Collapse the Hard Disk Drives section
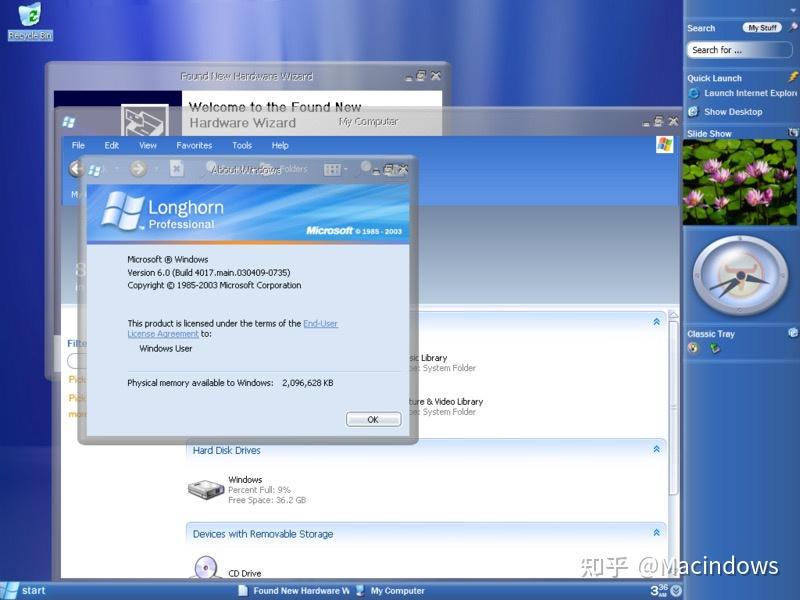This screenshot has width=800, height=600. pyautogui.click(x=655, y=450)
